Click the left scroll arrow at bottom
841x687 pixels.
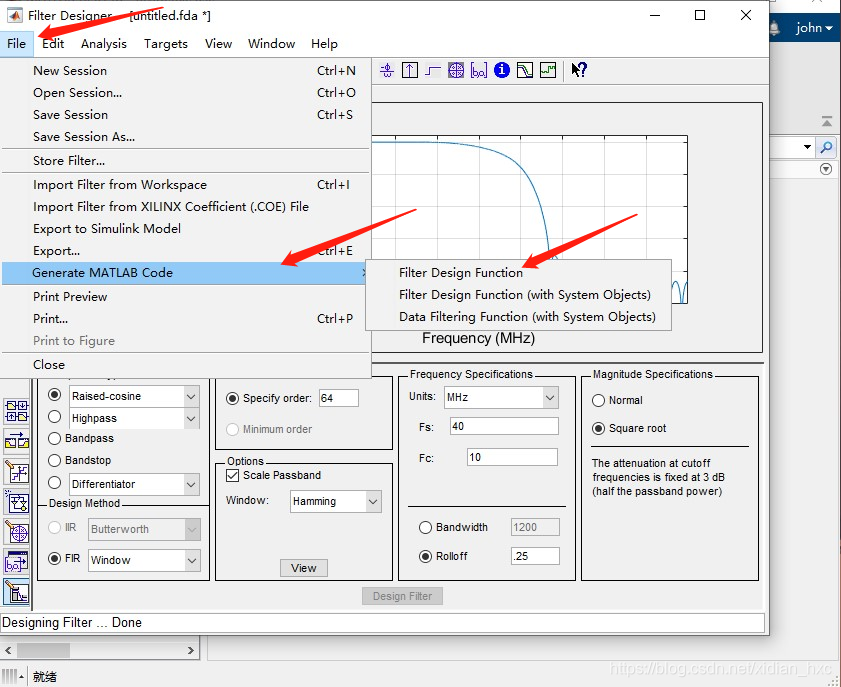pyautogui.click(x=8, y=651)
